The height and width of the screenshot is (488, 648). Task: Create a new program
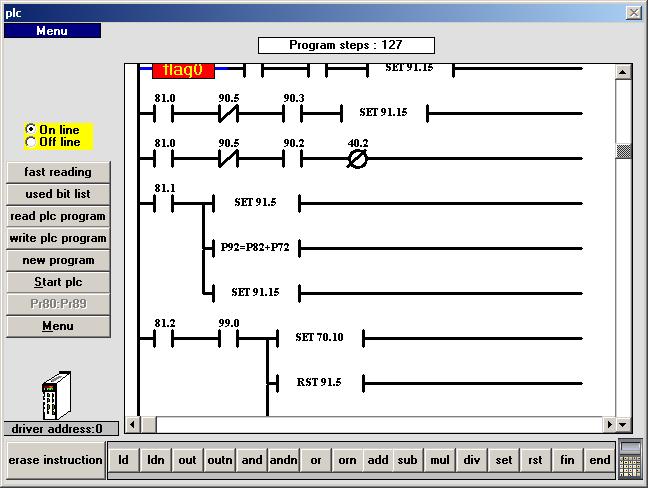coord(58,260)
